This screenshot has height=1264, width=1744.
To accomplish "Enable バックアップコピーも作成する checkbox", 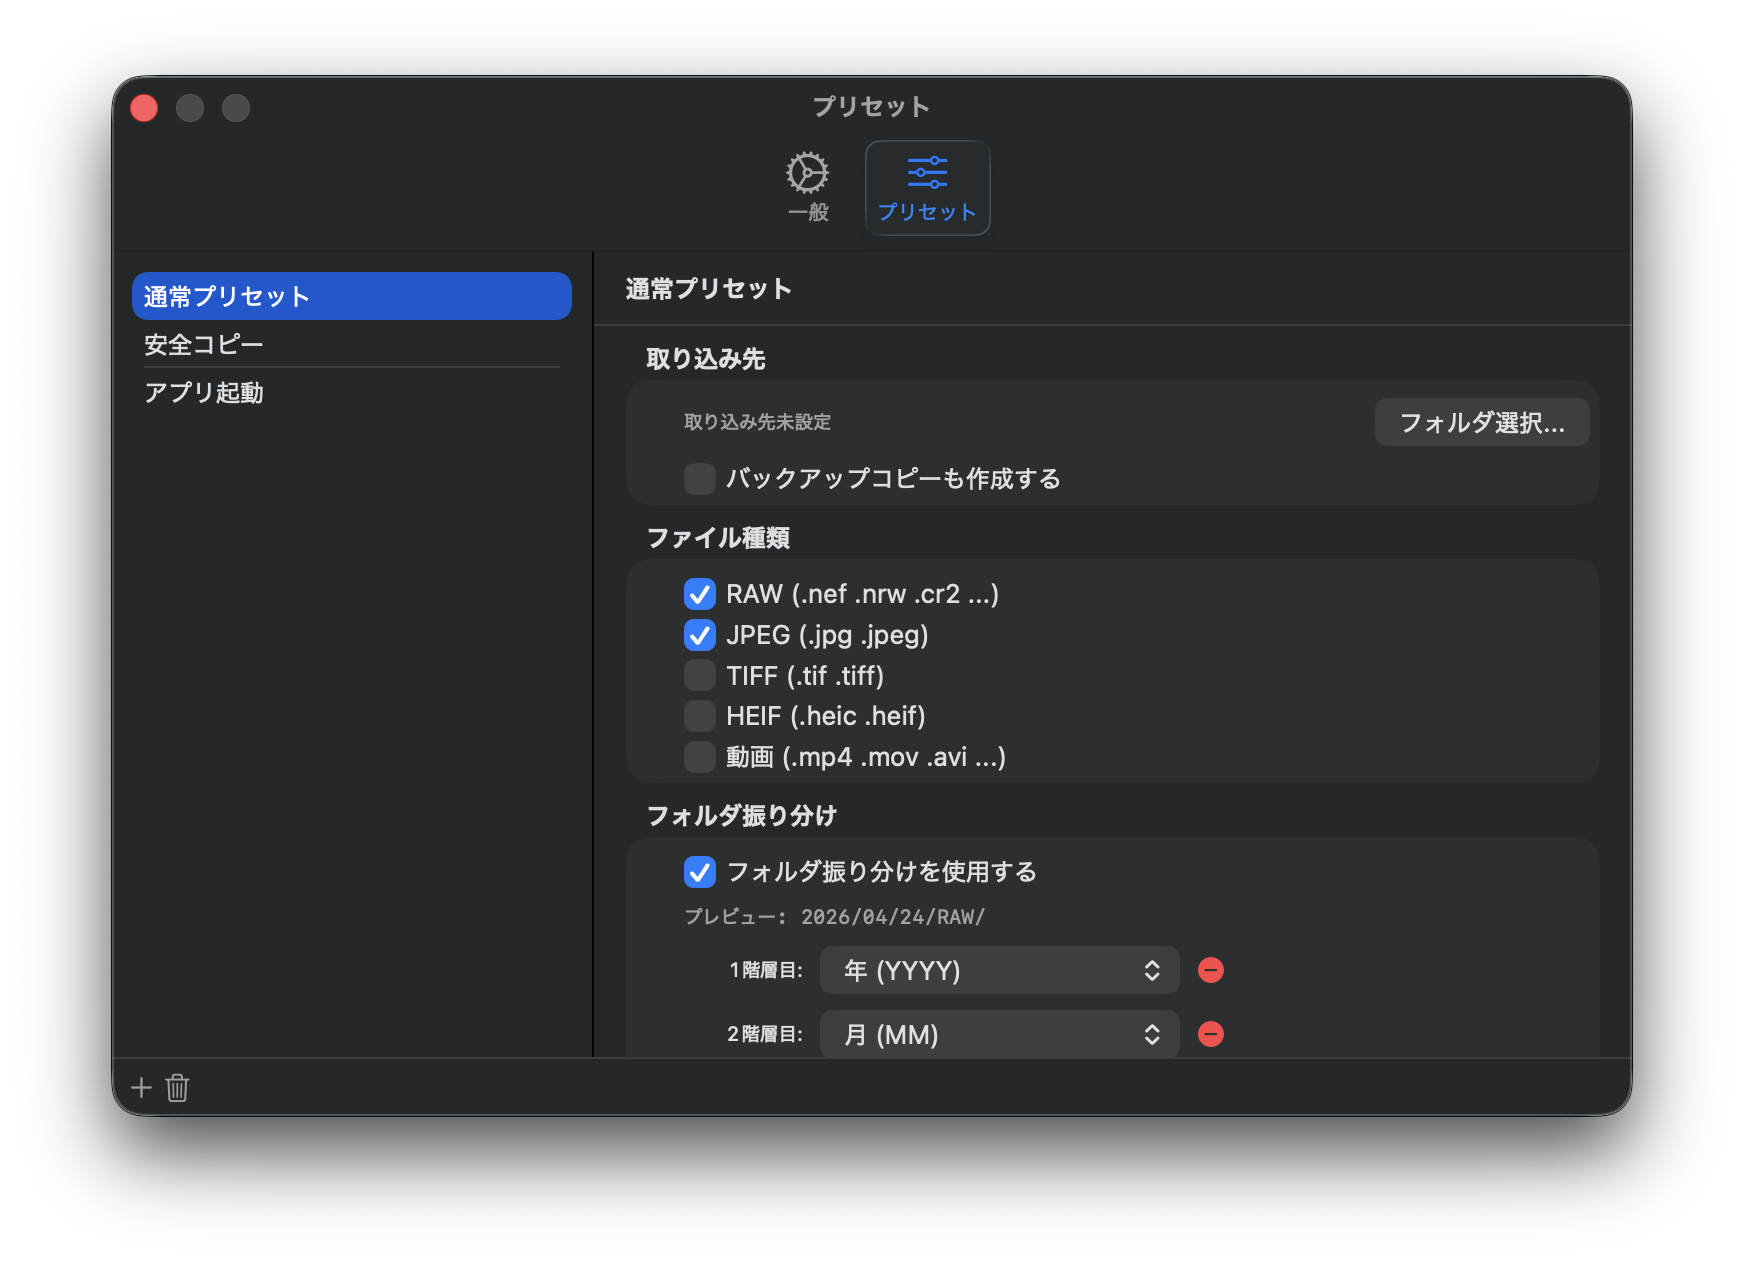I will [699, 479].
